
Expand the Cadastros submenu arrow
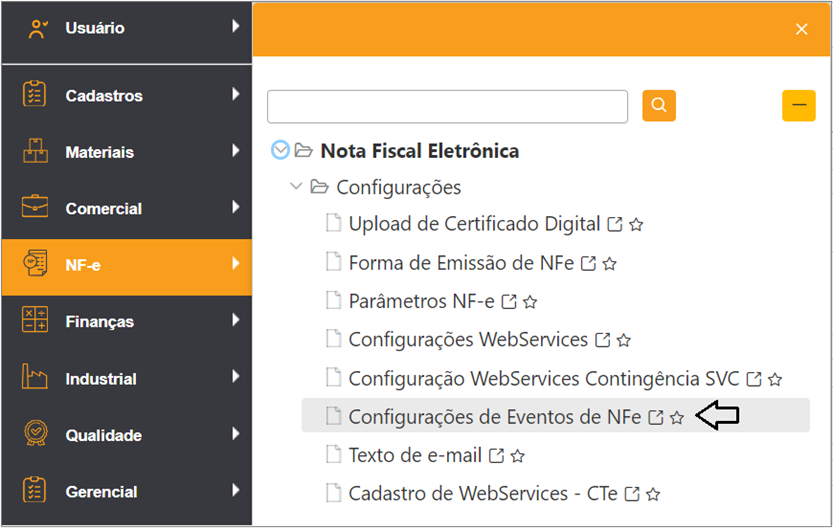236,95
